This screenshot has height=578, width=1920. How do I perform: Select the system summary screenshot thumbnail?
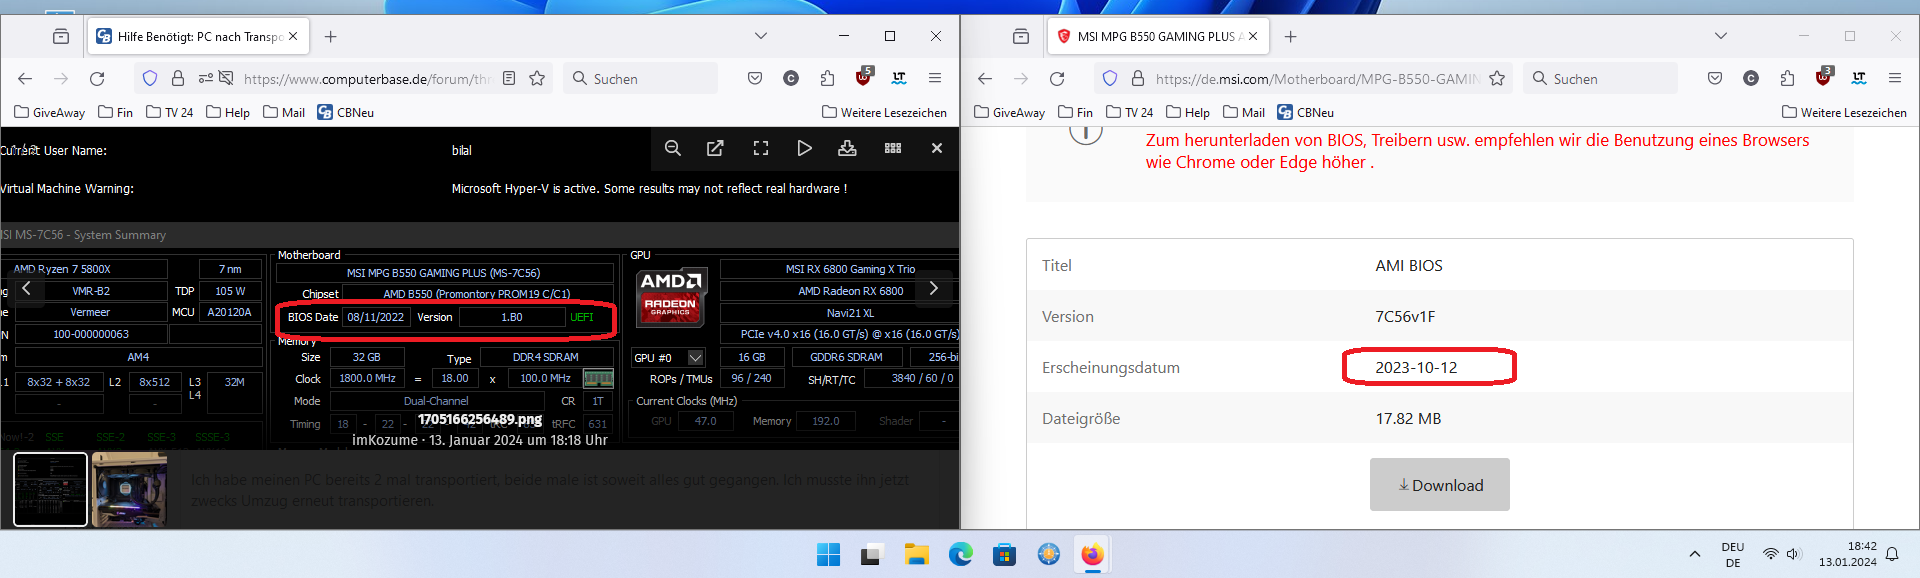point(50,489)
